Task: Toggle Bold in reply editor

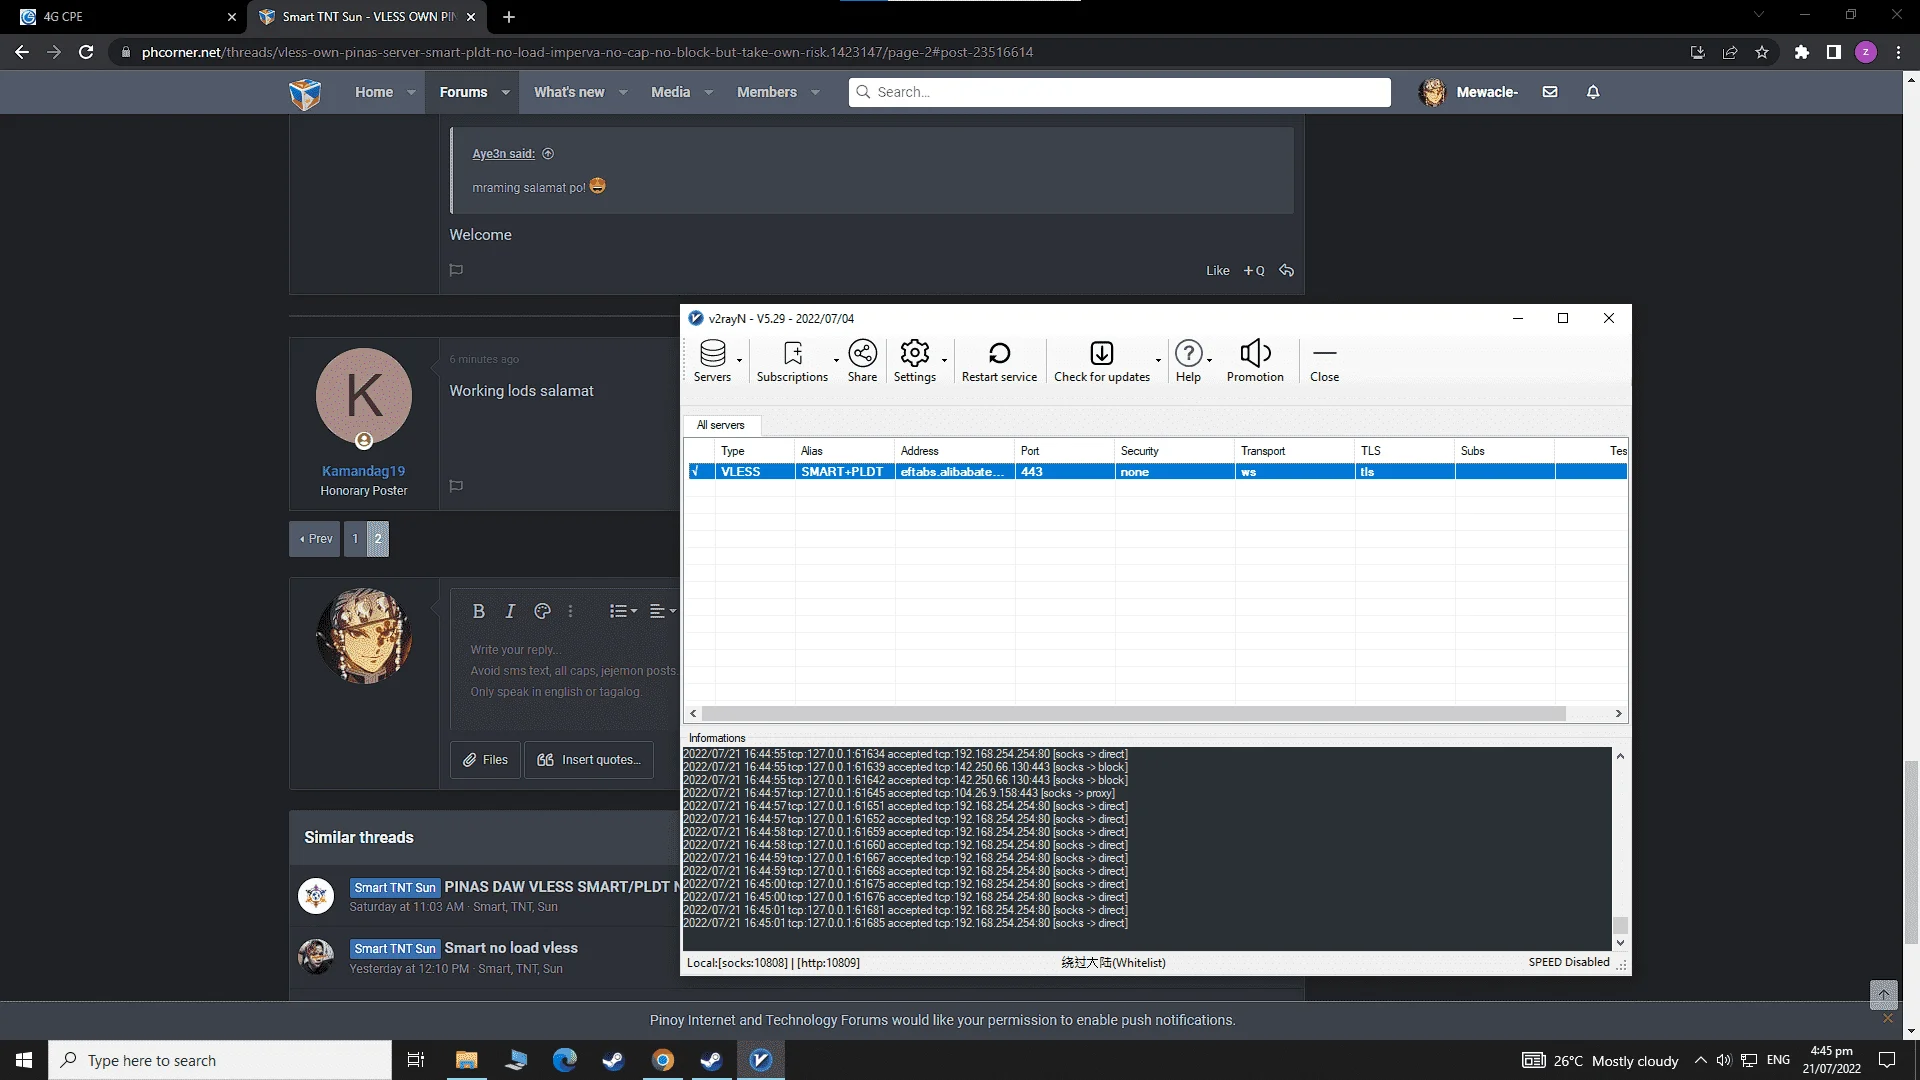Action: click(478, 611)
